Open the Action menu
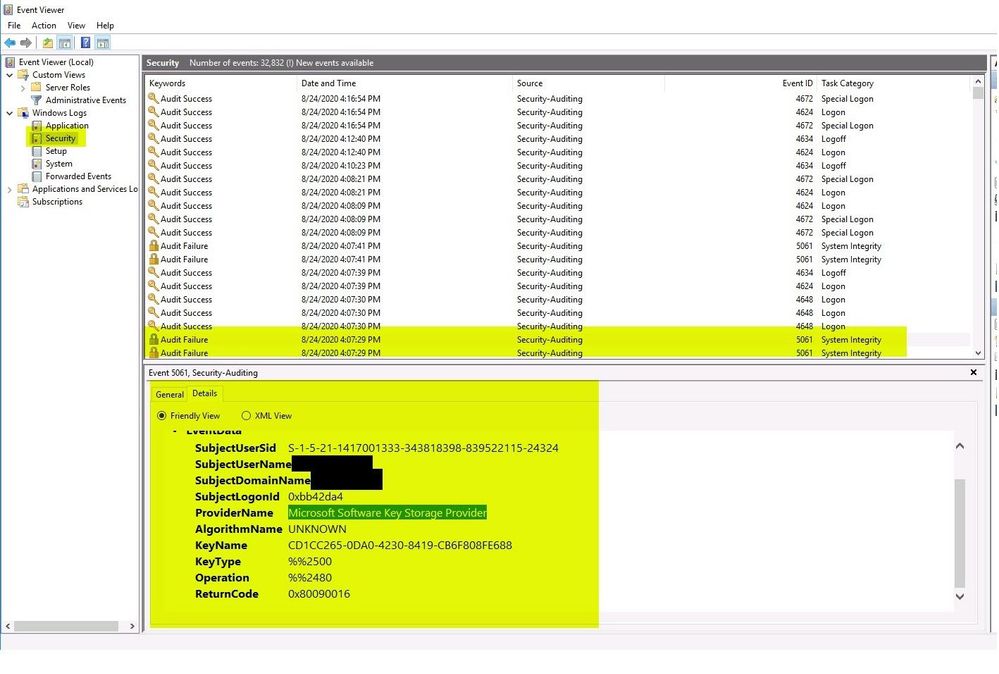This screenshot has height=674, width=999. click(44, 25)
